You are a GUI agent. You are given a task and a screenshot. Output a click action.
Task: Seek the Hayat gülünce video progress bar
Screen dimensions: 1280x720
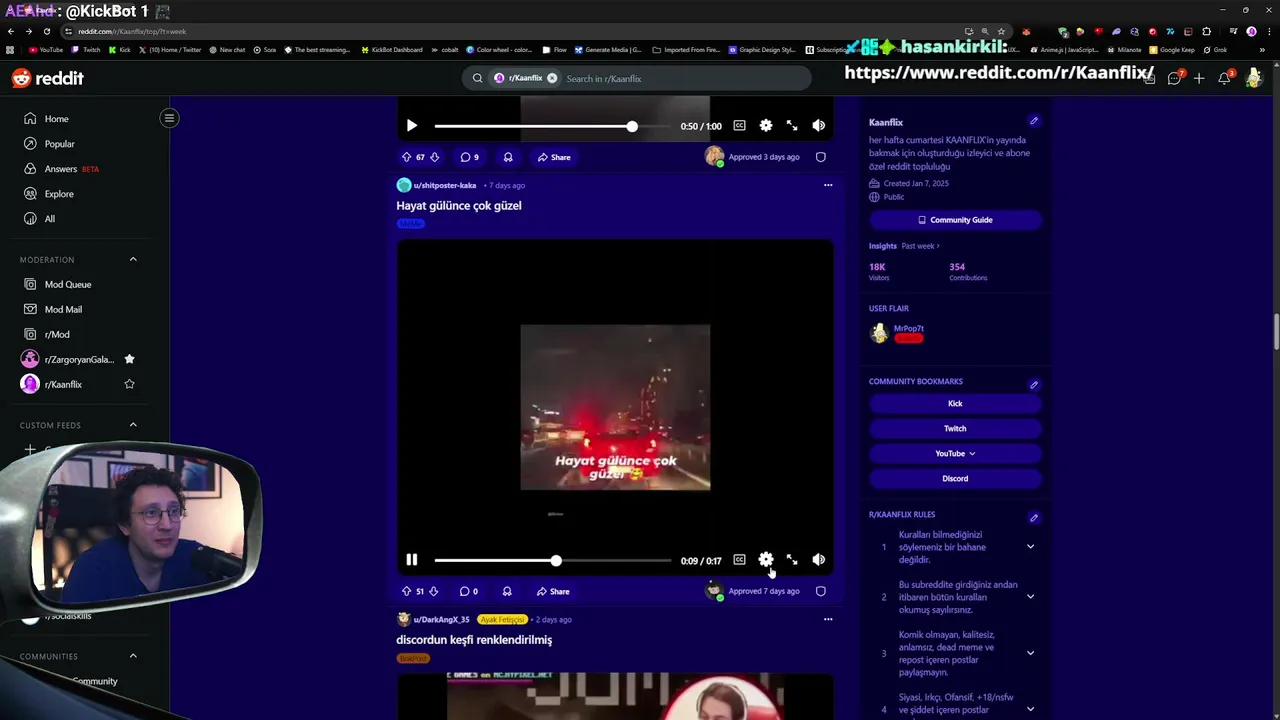click(x=551, y=560)
